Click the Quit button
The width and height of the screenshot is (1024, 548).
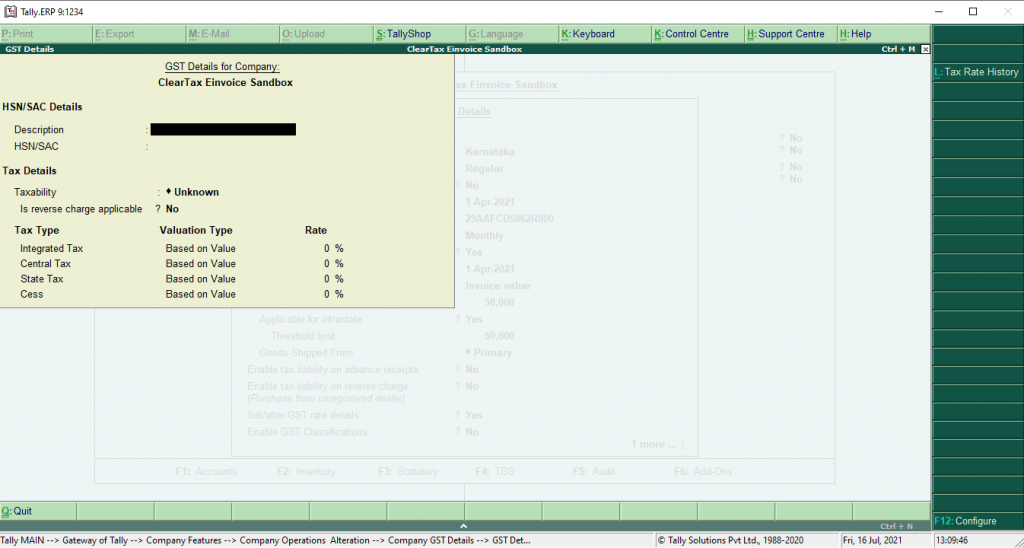click(x=38, y=511)
